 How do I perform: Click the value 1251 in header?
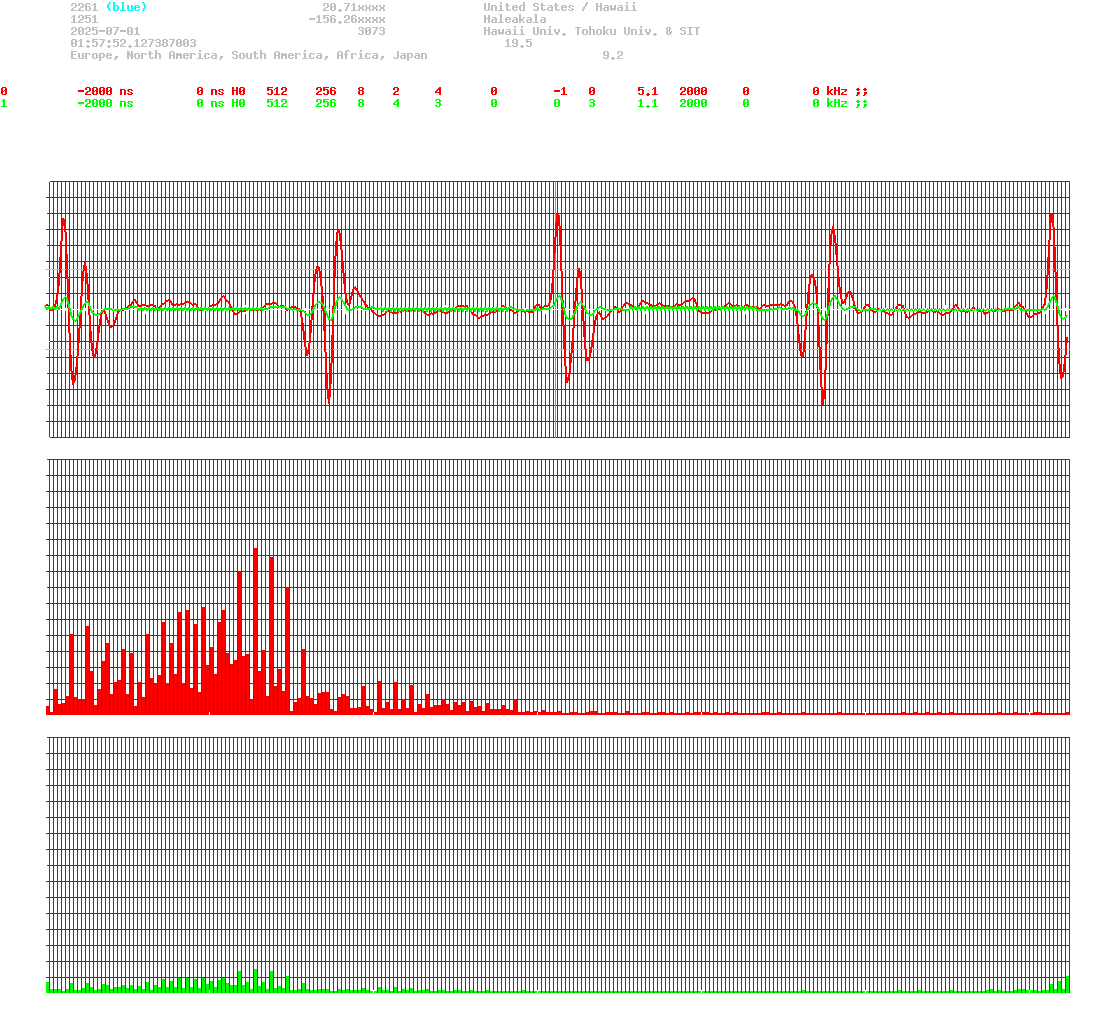[84, 20]
